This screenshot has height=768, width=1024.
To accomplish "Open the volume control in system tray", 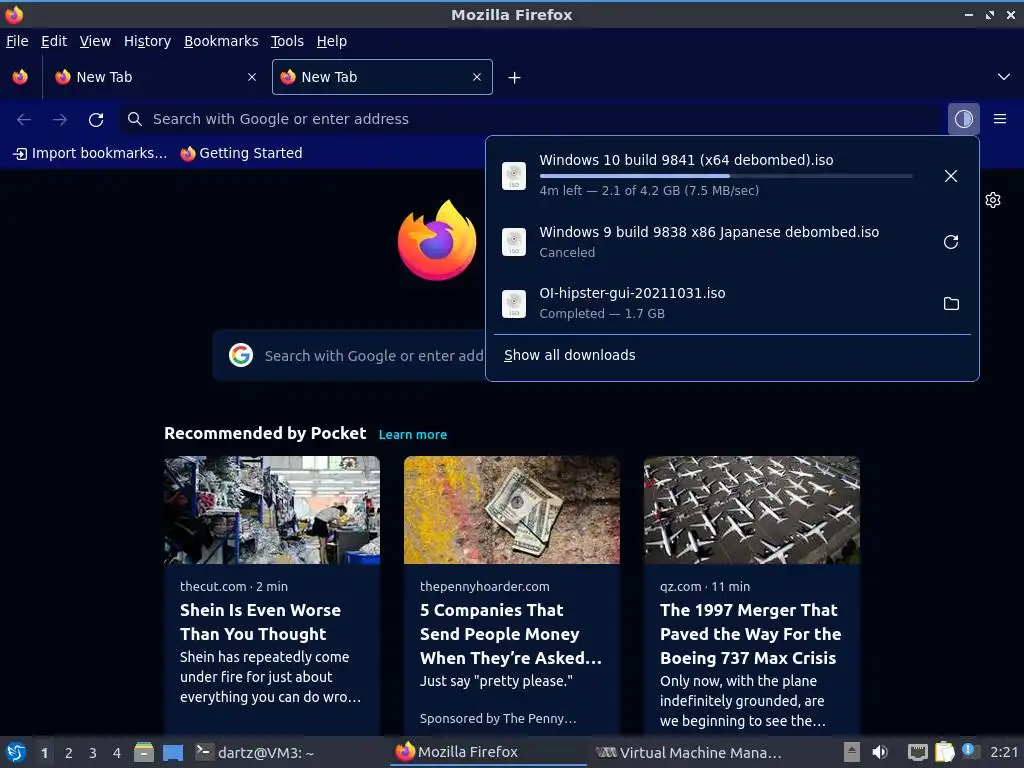I will (880, 752).
